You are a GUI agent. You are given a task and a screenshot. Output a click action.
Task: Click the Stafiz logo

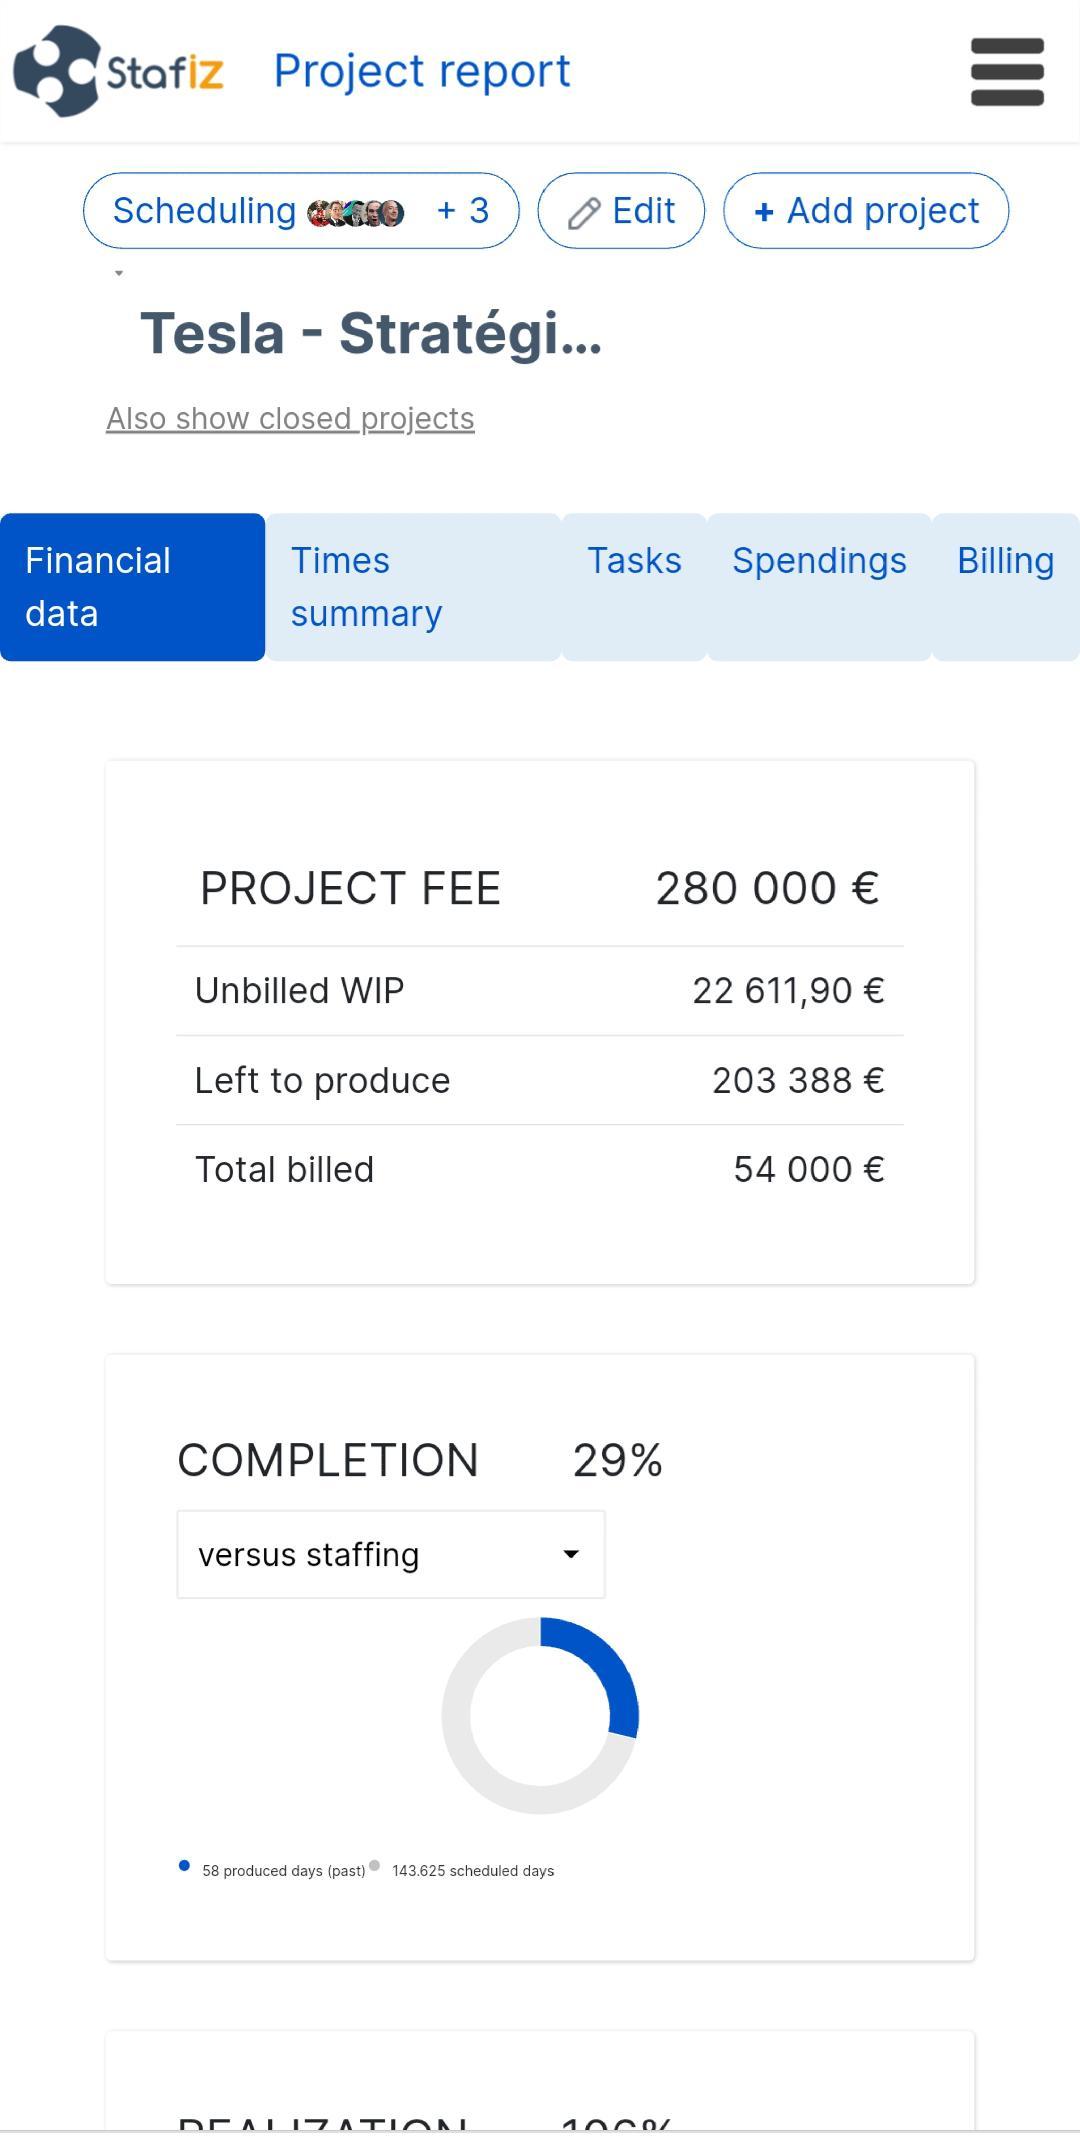tap(118, 71)
